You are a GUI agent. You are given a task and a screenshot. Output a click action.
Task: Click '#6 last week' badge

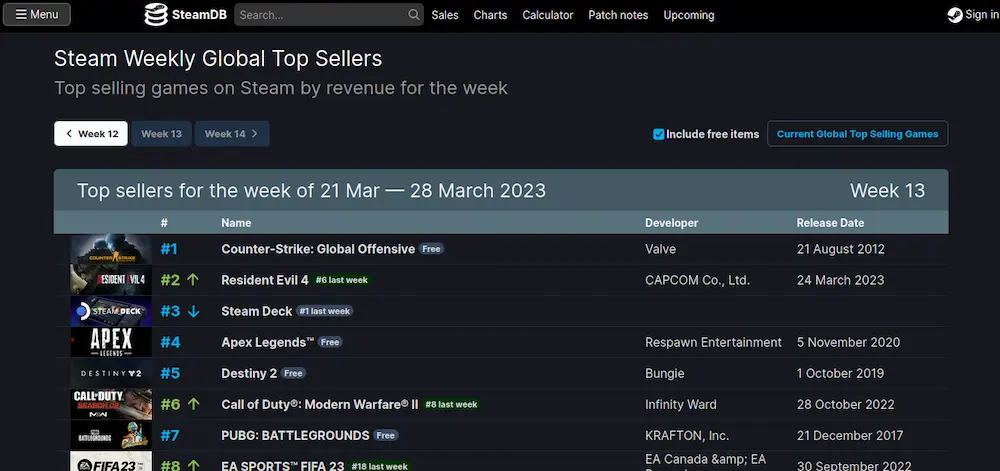[x=342, y=280]
